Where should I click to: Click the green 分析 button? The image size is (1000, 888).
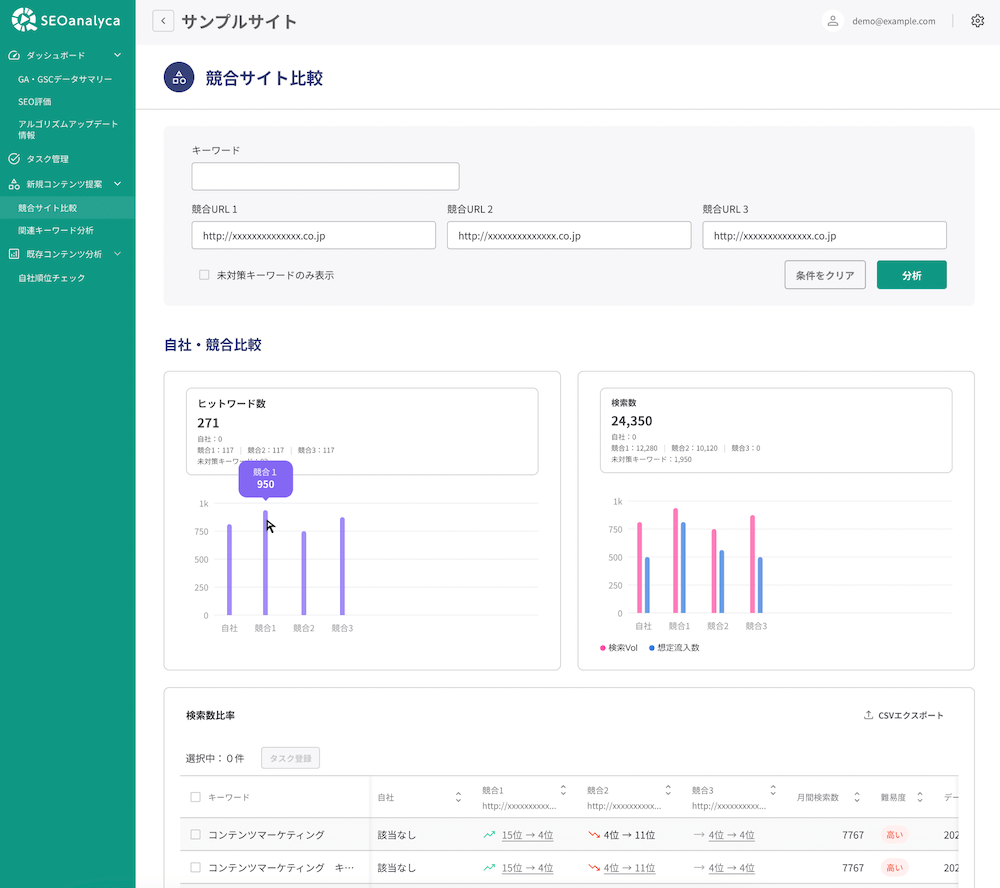point(911,275)
